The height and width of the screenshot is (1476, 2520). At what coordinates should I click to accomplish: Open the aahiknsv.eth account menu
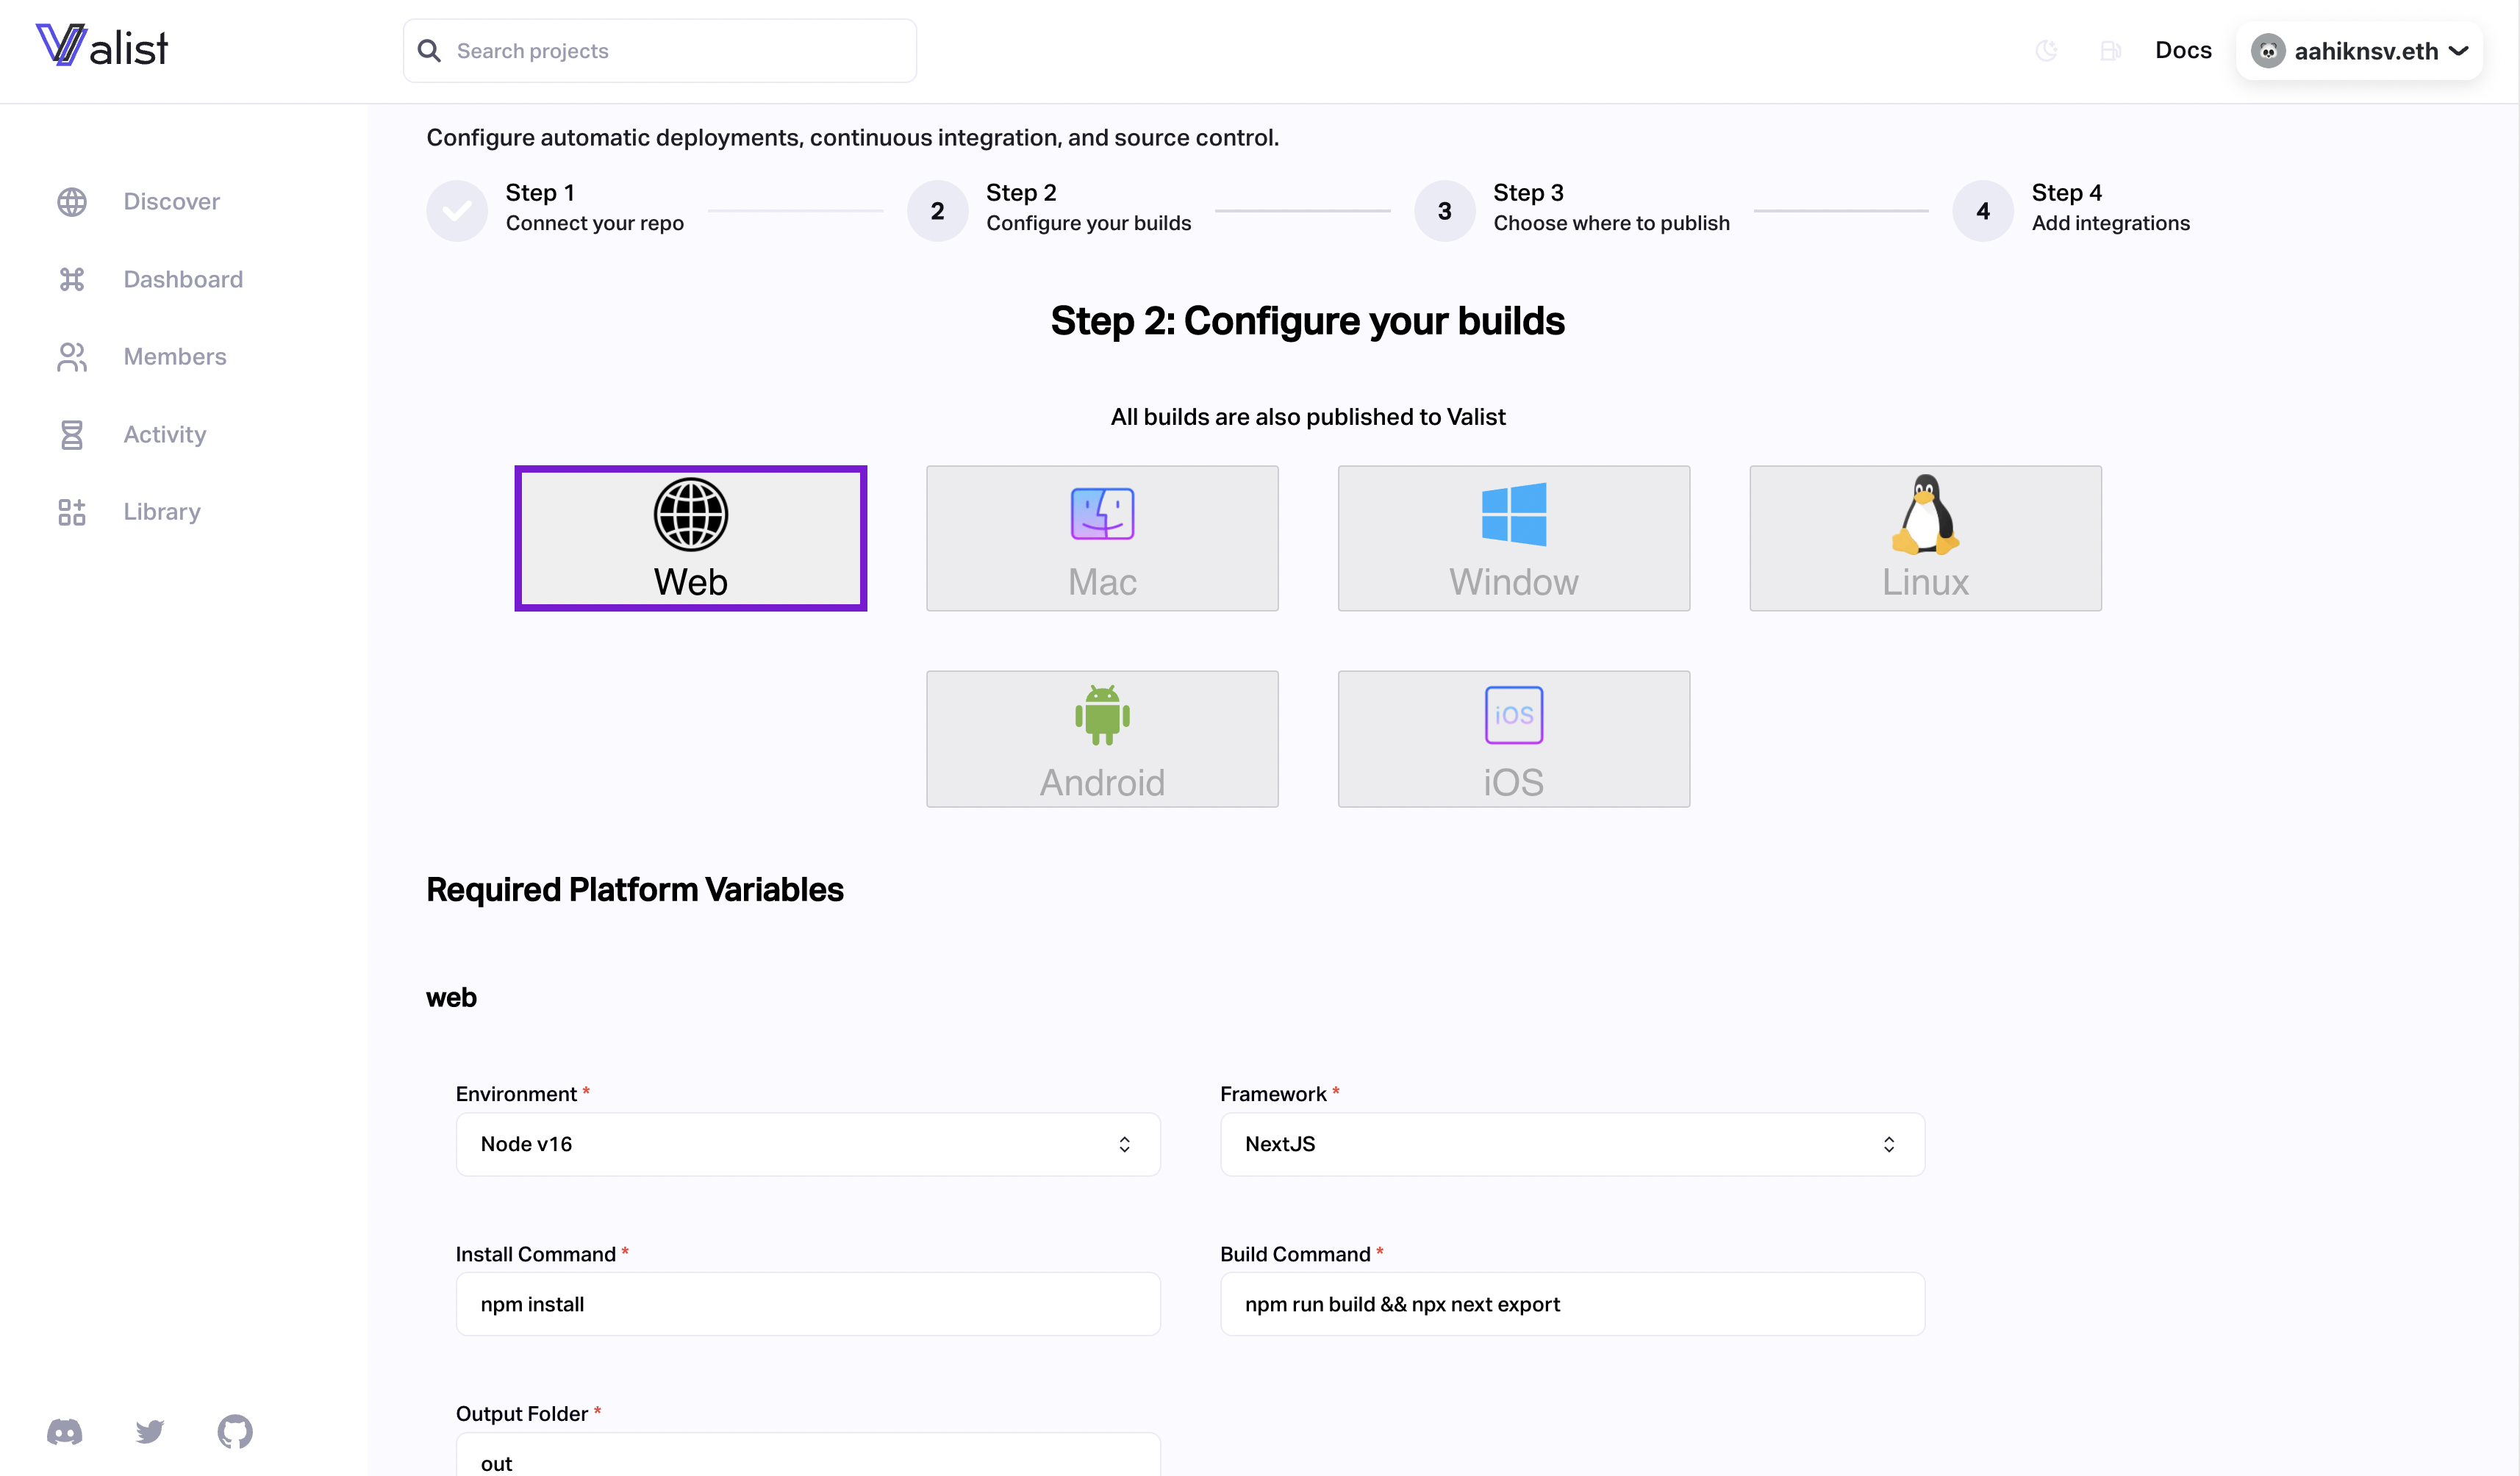2359,51
